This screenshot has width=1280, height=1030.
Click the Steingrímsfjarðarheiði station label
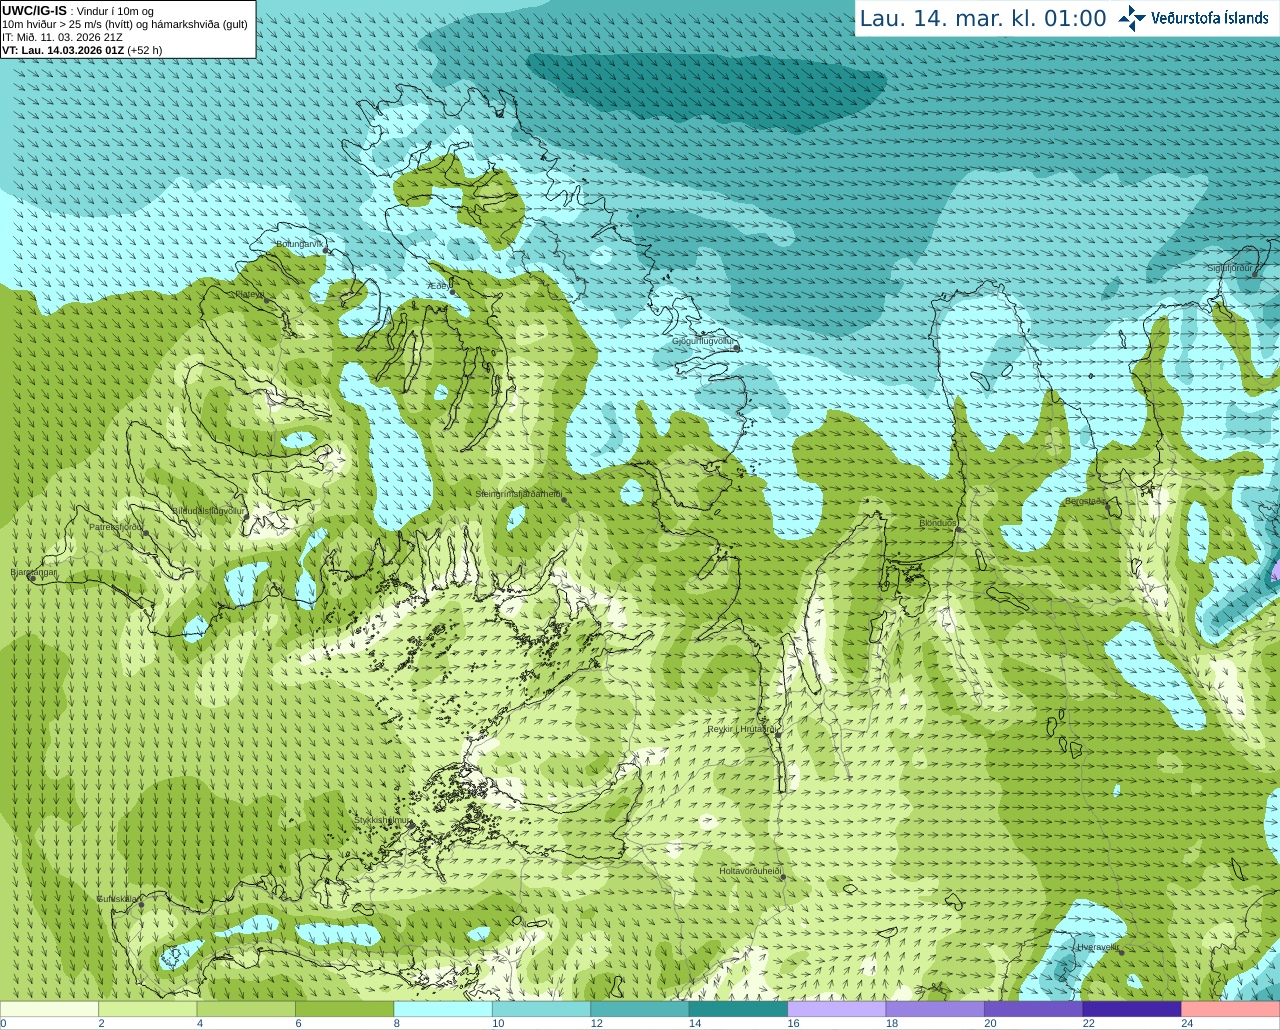[518, 494]
